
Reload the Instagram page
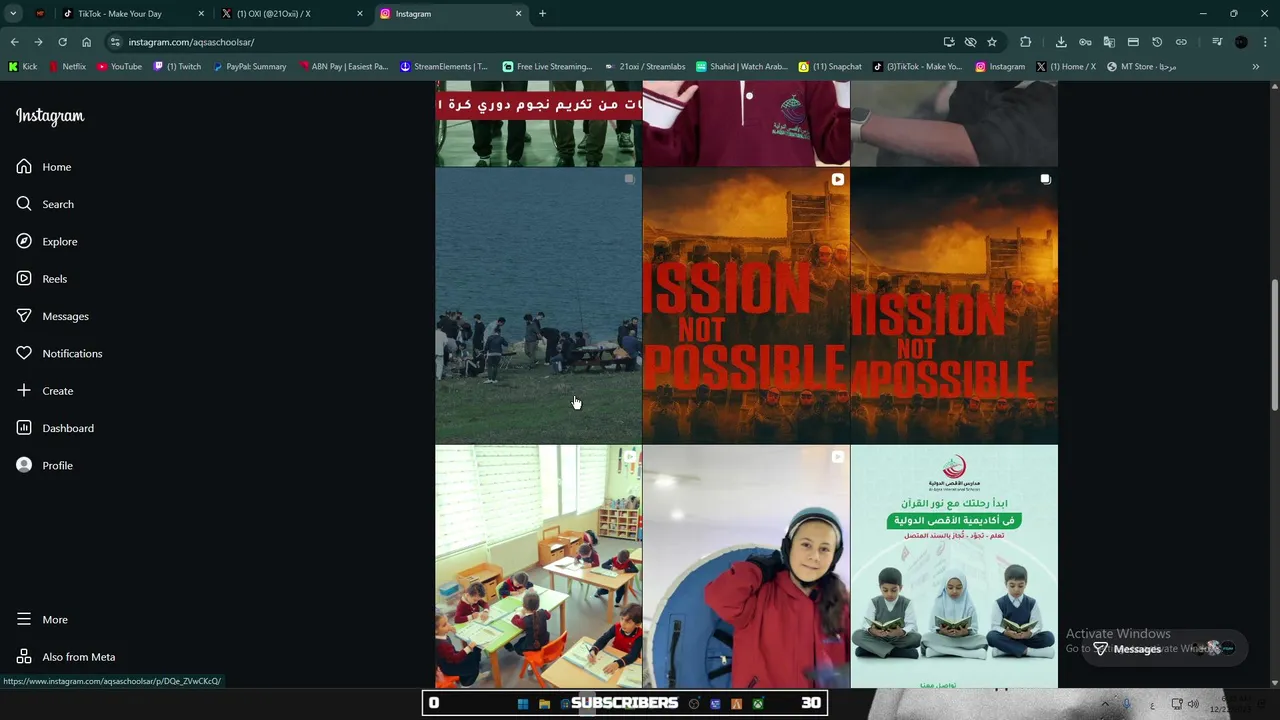pyautogui.click(x=62, y=42)
